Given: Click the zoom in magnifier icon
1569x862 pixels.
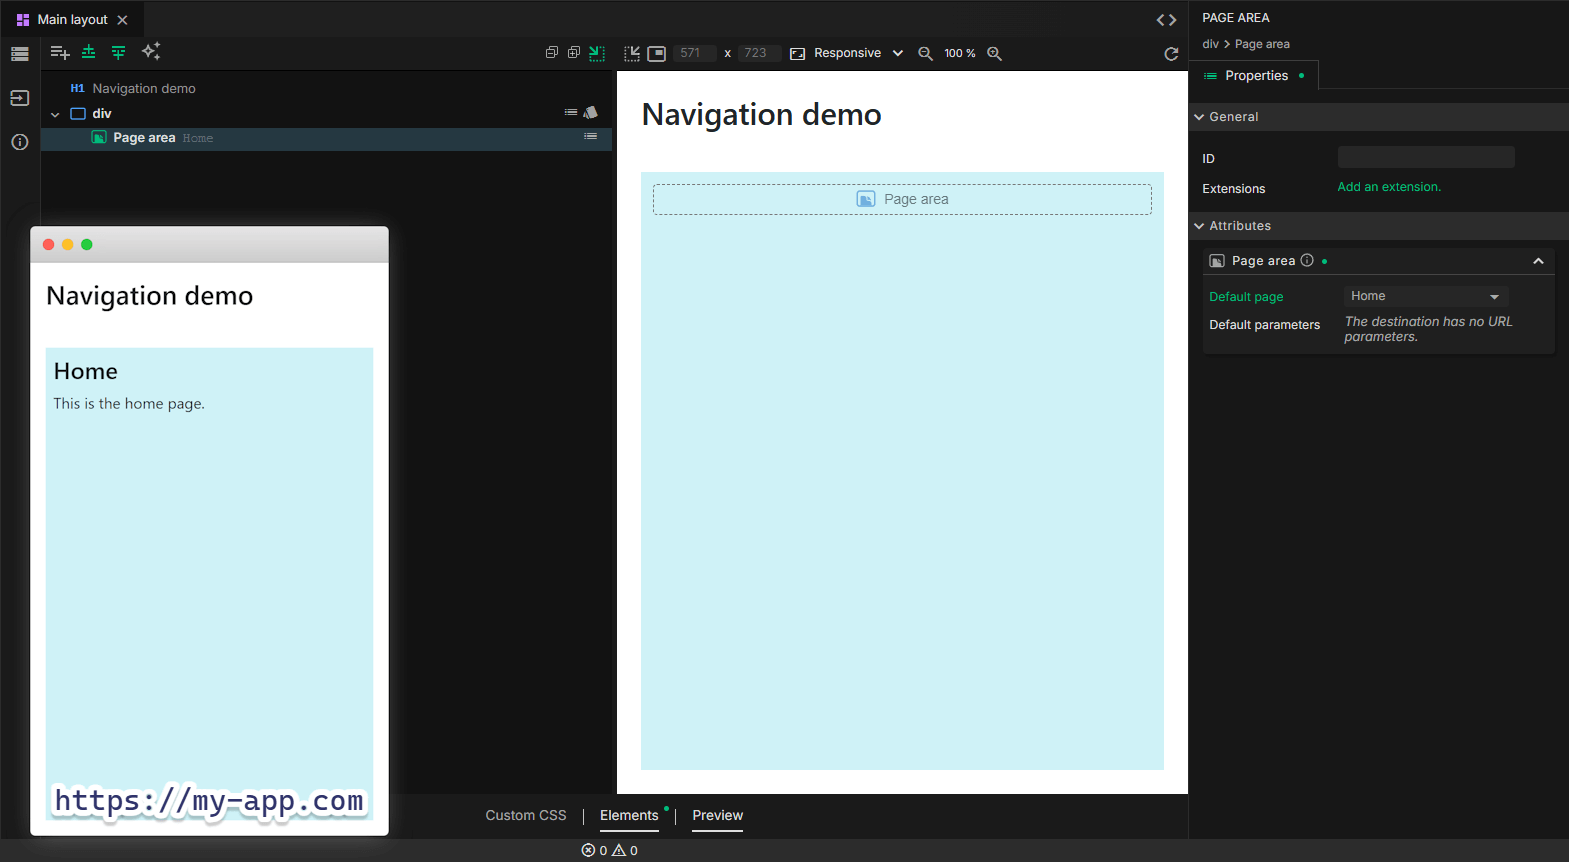Looking at the screenshot, I should click(994, 54).
